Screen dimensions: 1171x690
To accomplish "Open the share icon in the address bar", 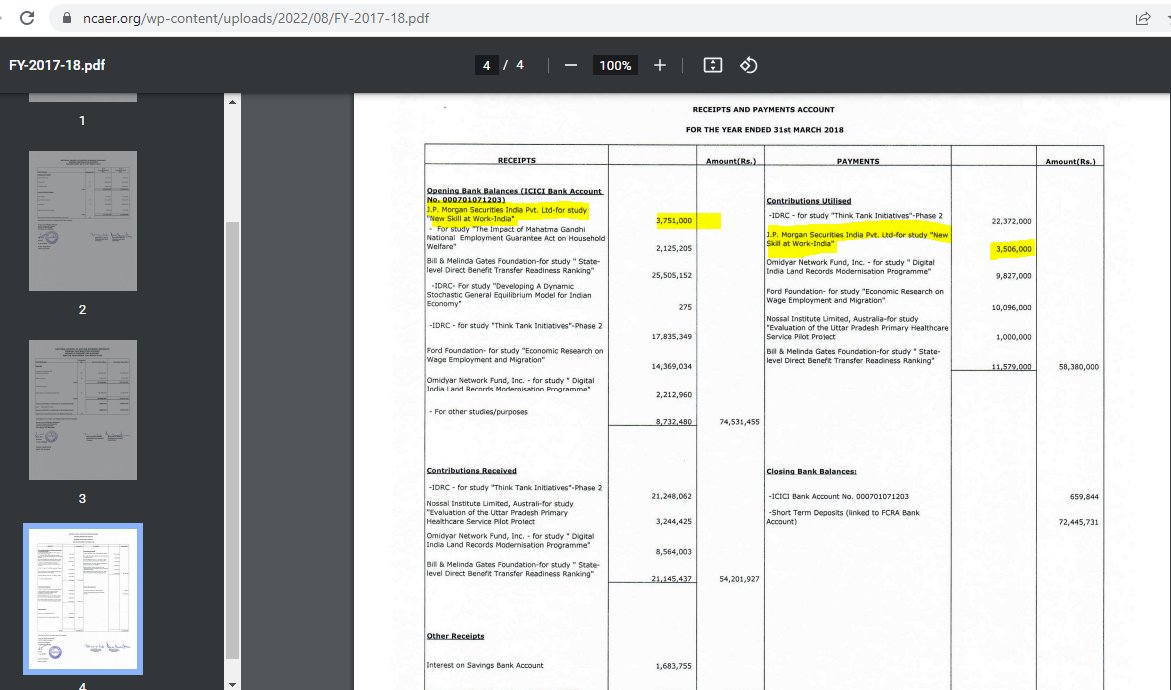I will [1143, 19].
